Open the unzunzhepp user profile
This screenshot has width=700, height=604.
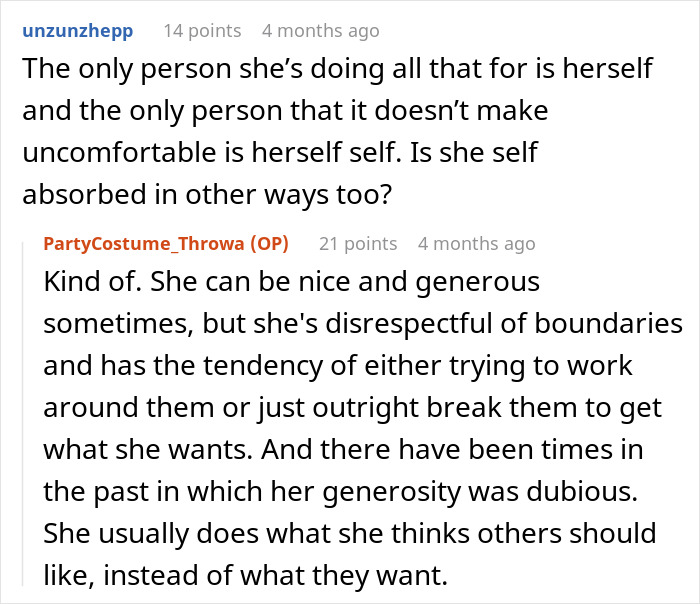[x=78, y=31]
